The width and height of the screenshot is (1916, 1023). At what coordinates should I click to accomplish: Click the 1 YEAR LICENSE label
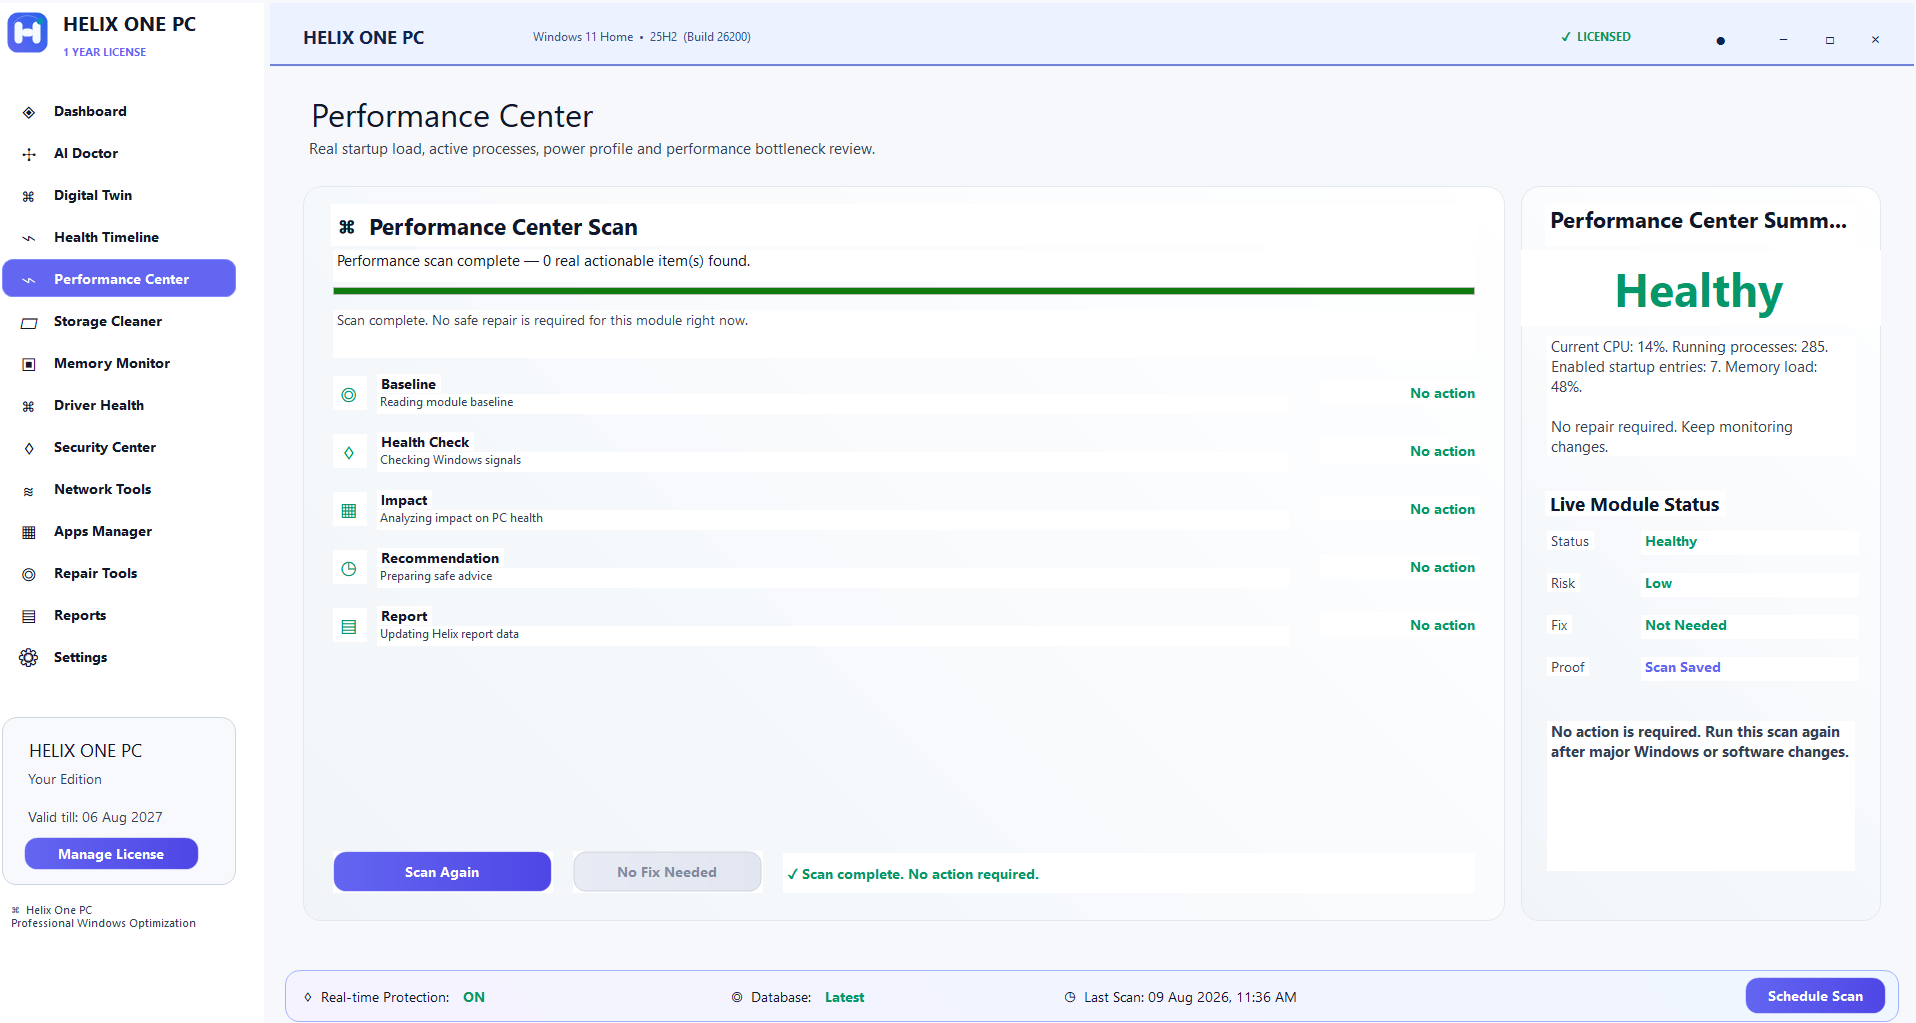105,52
